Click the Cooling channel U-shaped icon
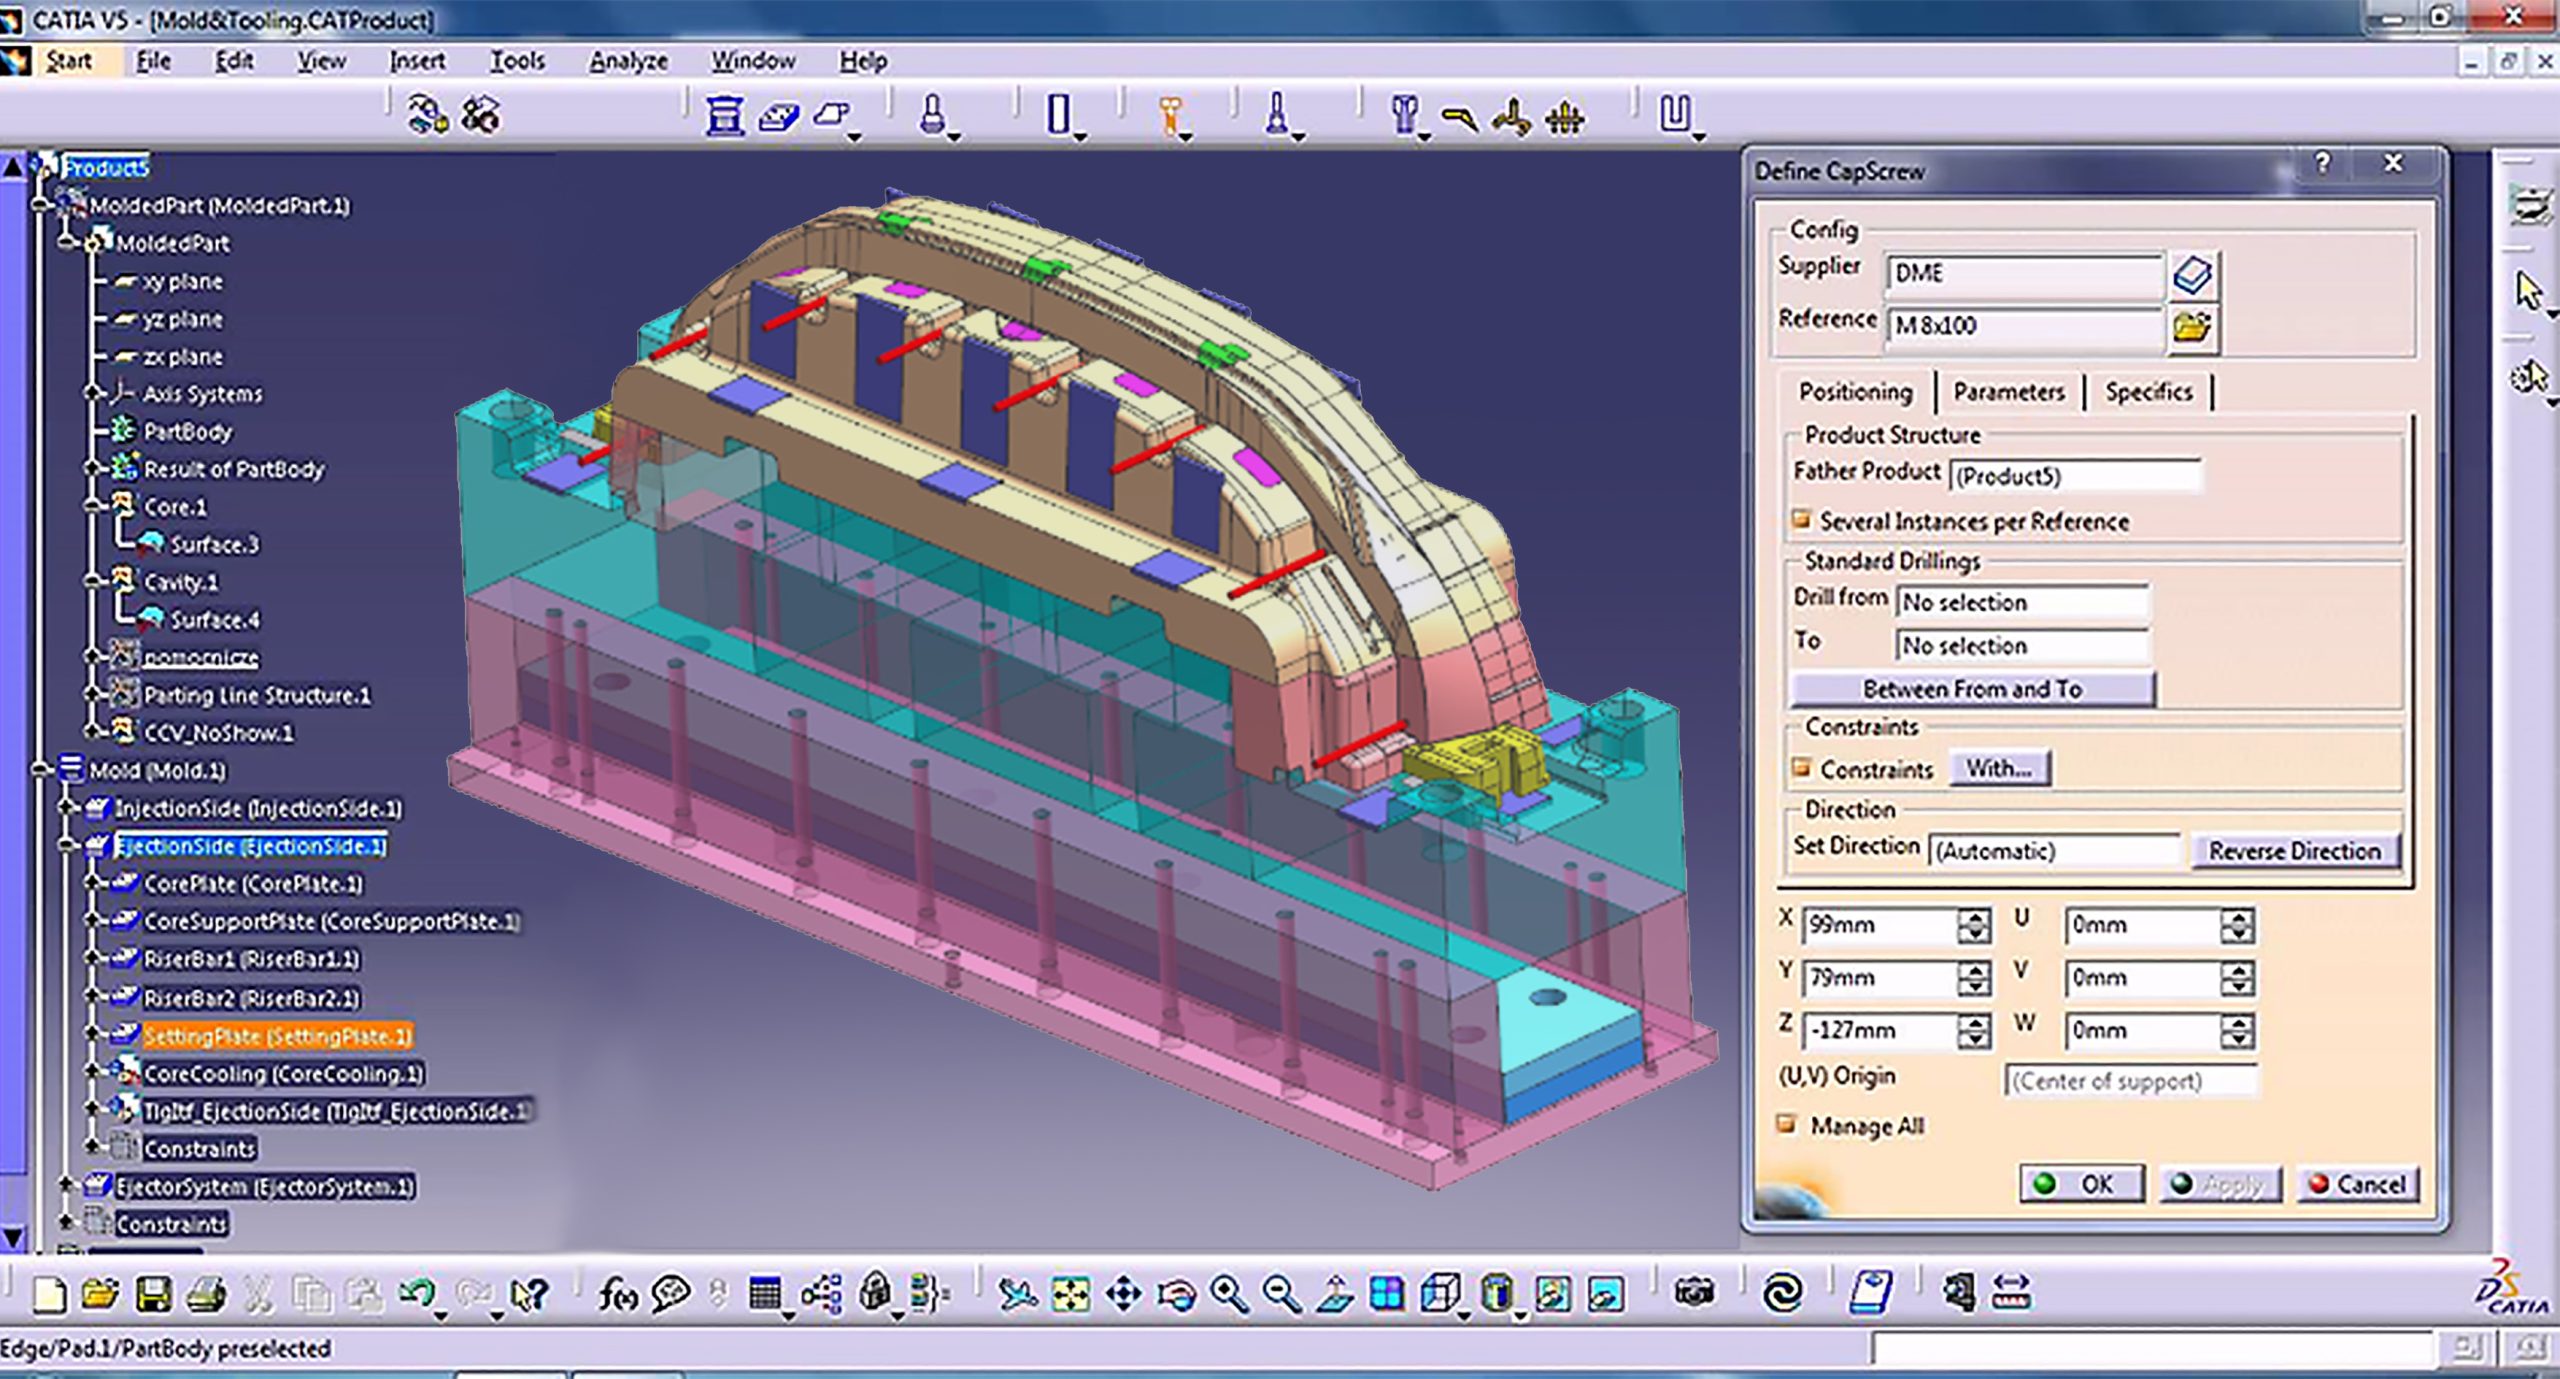Image resolution: width=2560 pixels, height=1379 pixels. point(1675,113)
